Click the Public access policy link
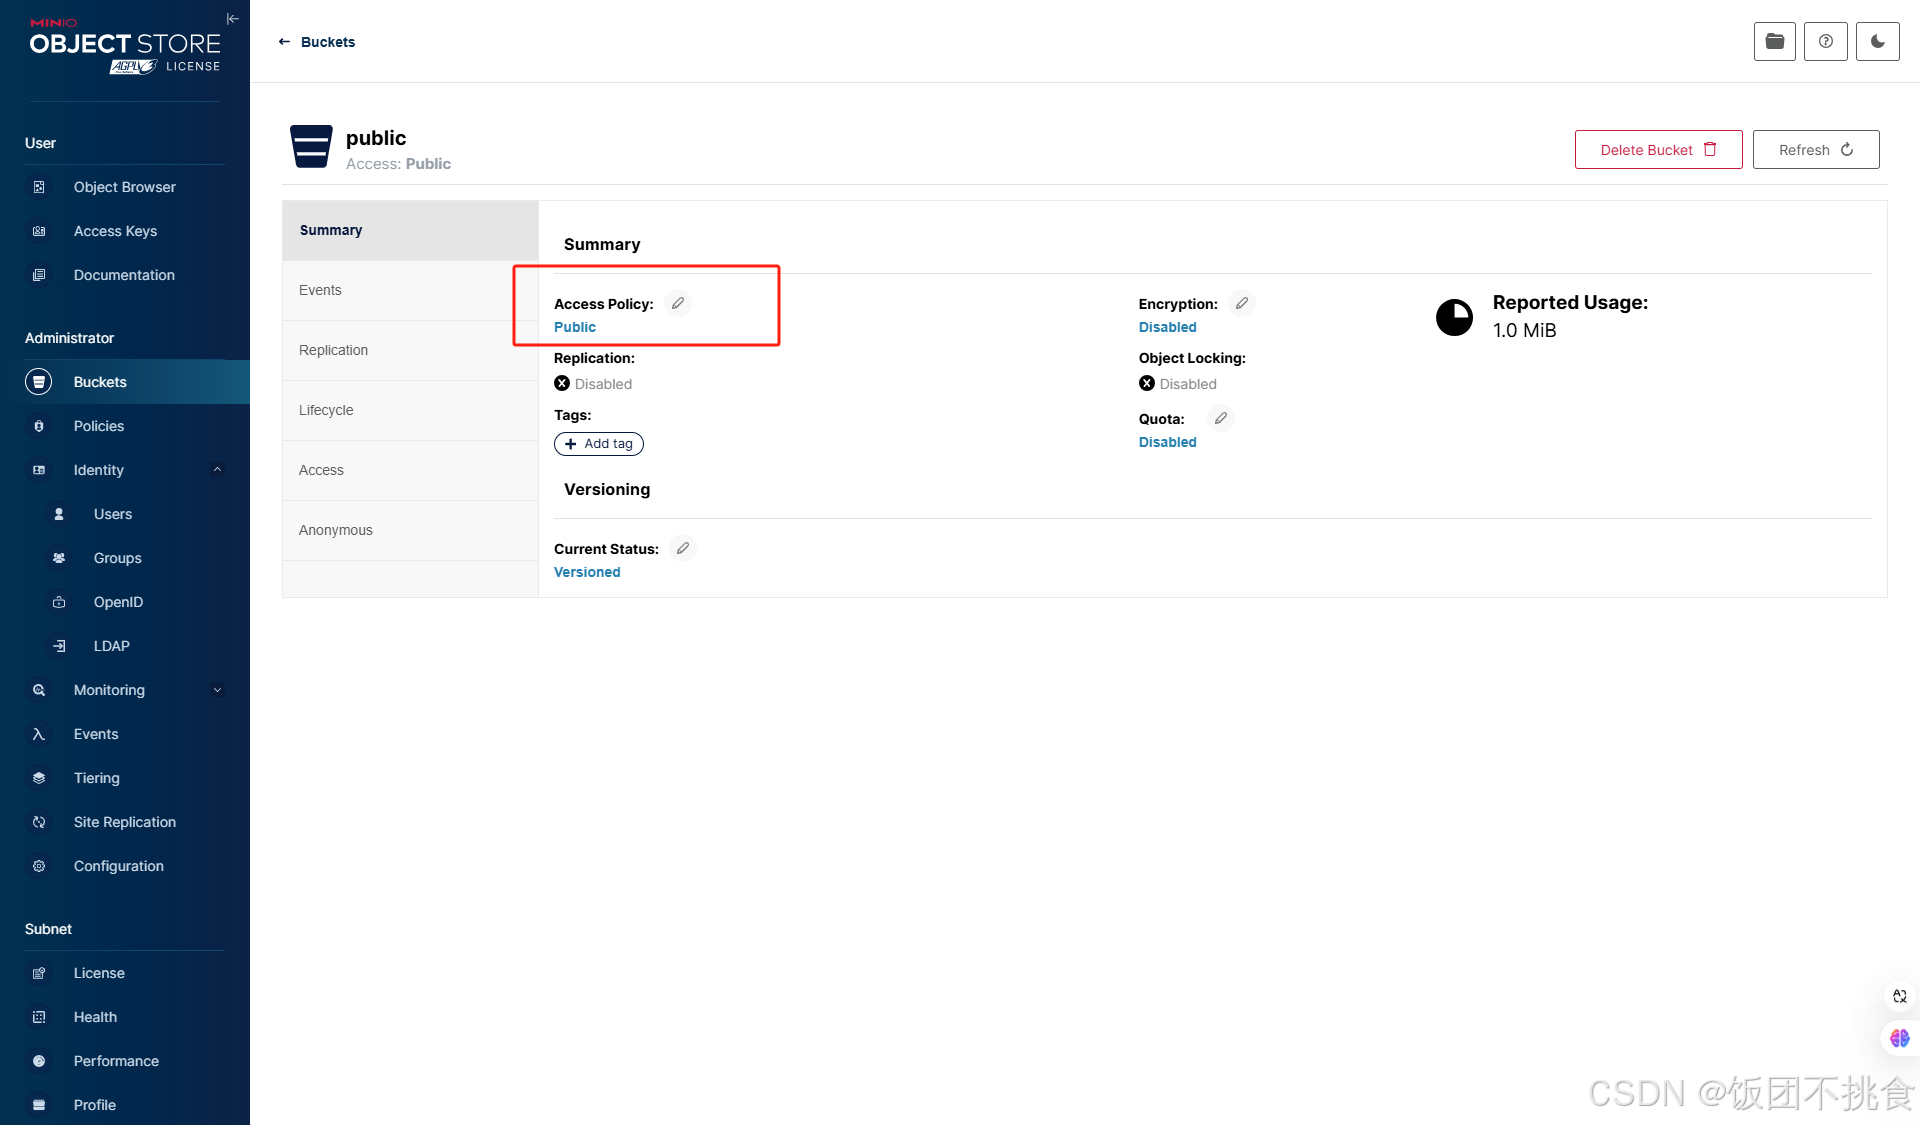Screen dimensions: 1920x1125 (575, 327)
